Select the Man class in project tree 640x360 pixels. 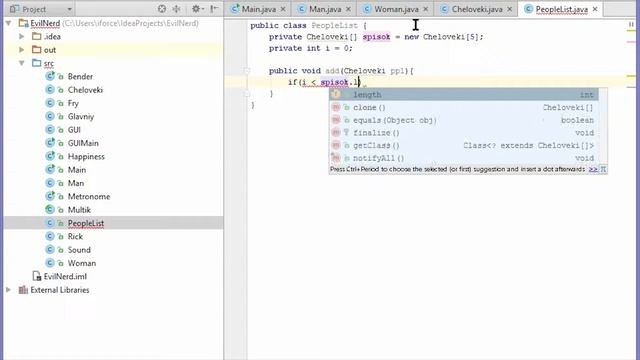(x=76, y=183)
